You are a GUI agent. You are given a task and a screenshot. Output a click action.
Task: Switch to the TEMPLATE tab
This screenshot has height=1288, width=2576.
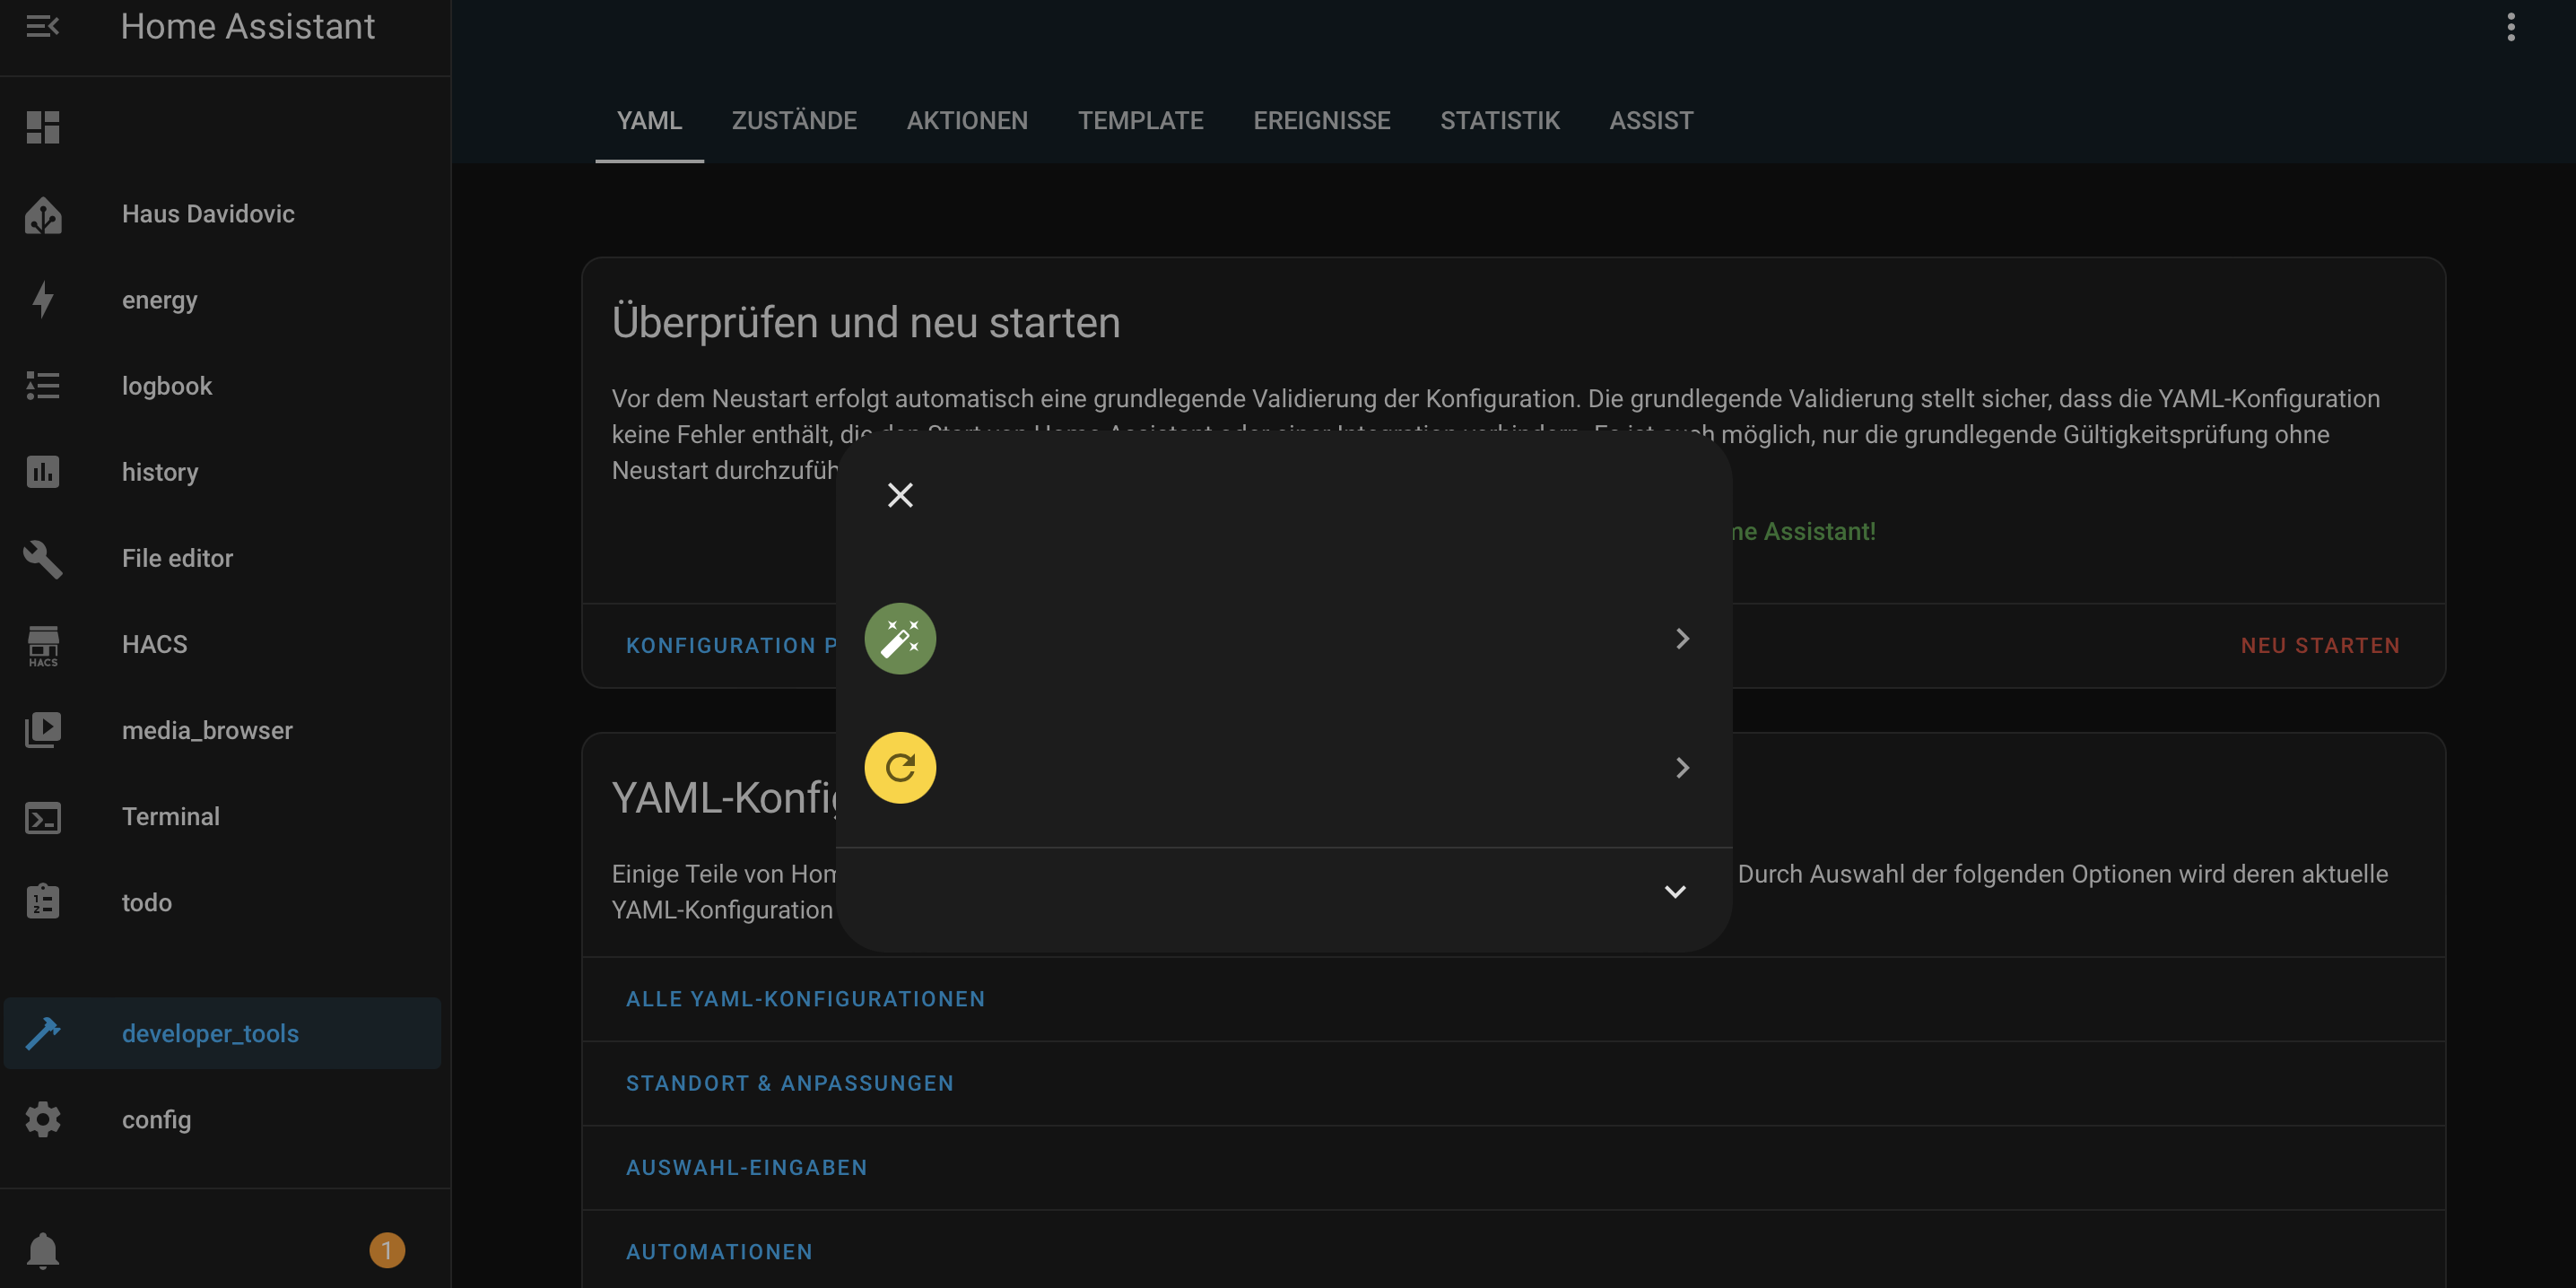click(x=1140, y=121)
